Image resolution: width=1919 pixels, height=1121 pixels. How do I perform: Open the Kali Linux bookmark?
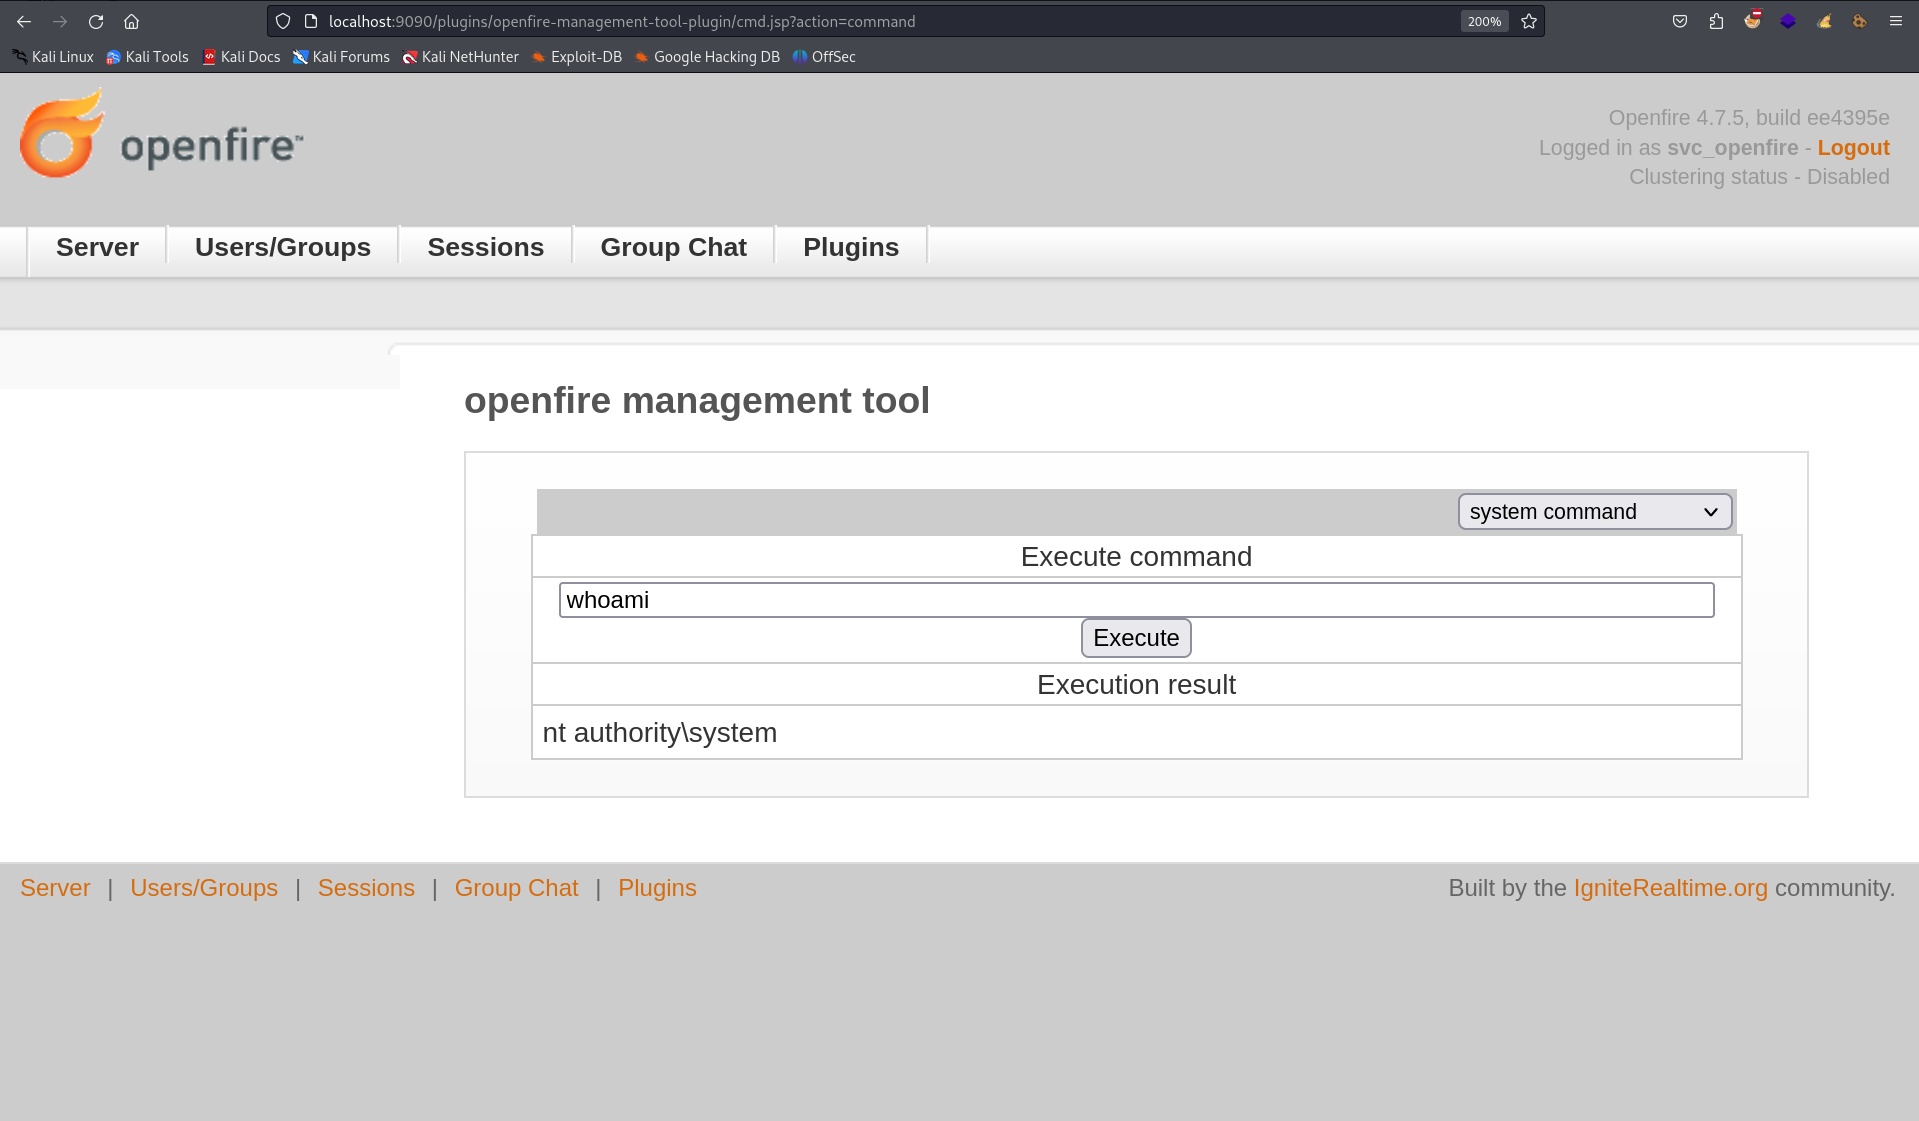pyautogui.click(x=53, y=57)
